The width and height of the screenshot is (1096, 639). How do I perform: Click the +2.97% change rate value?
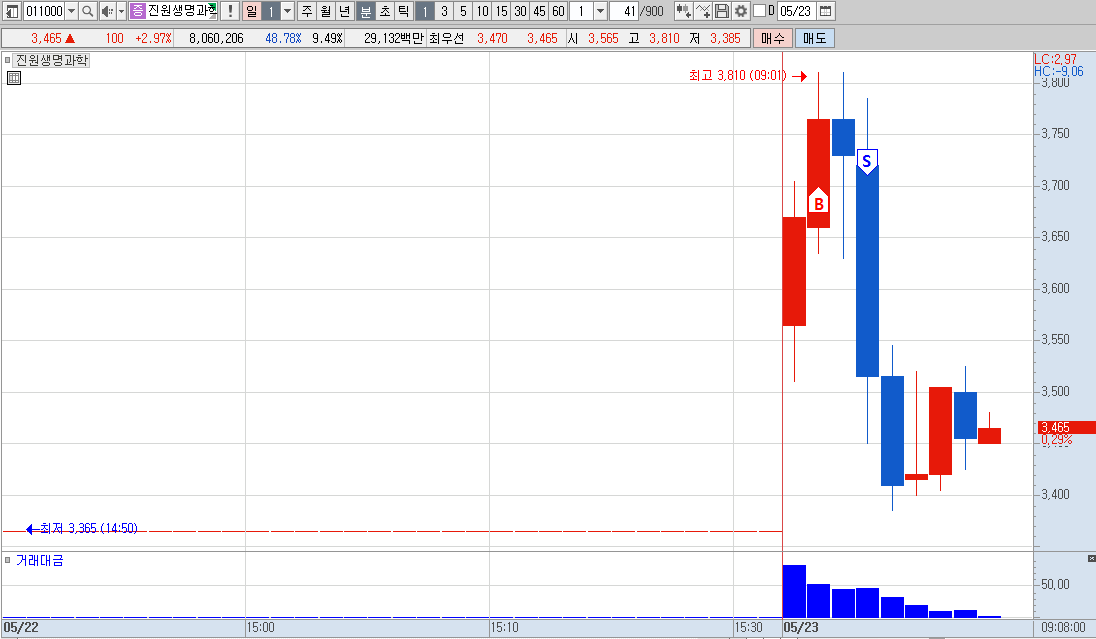click(x=153, y=38)
